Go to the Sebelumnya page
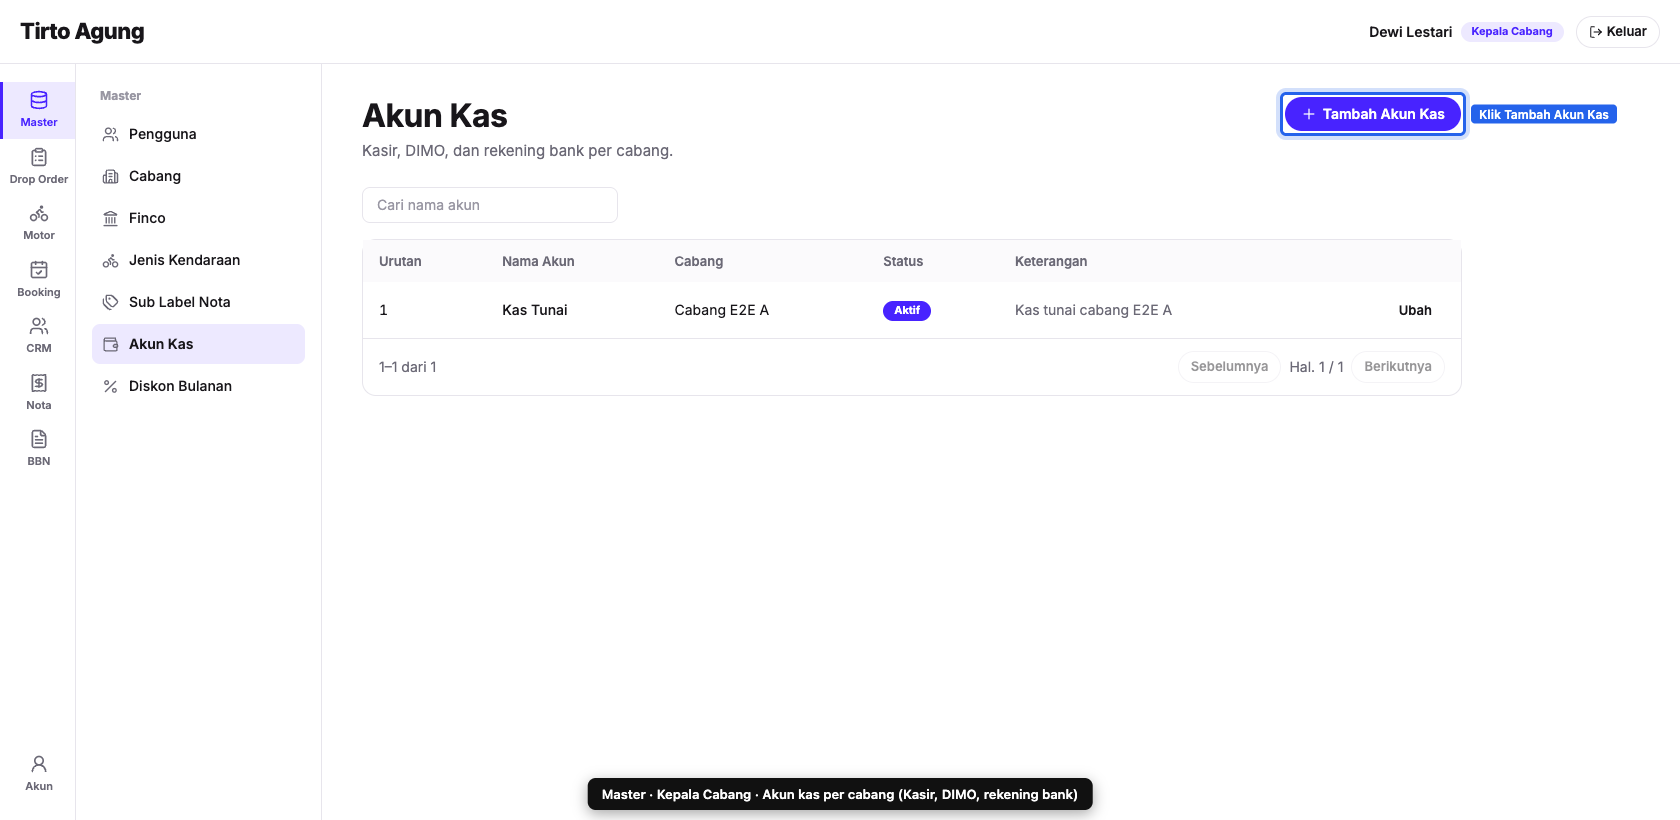 [x=1229, y=367]
